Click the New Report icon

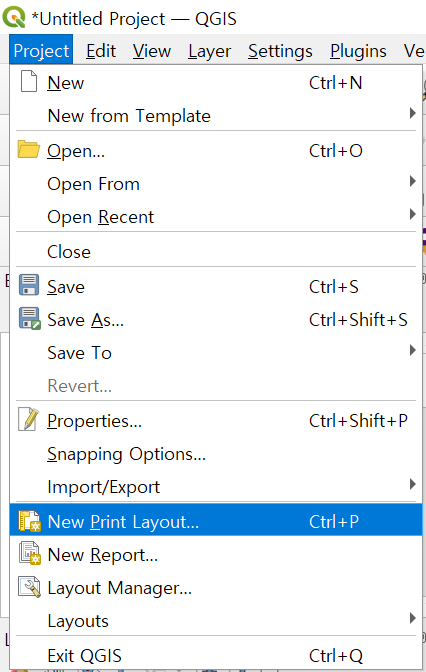pos(30,554)
